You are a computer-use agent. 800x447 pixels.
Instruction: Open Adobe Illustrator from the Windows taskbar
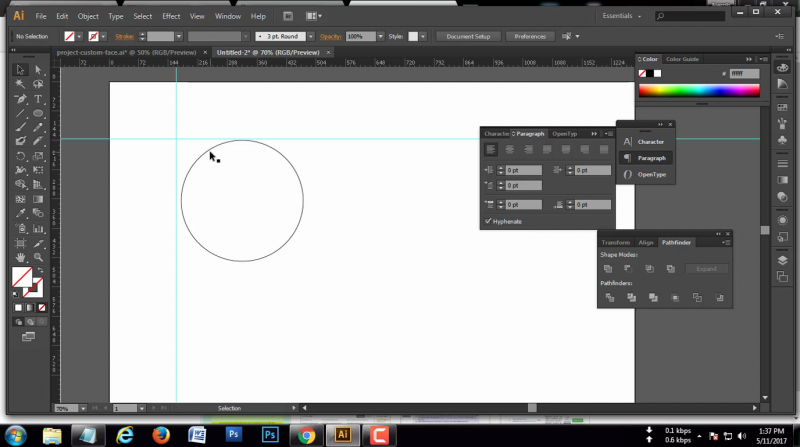pos(342,435)
